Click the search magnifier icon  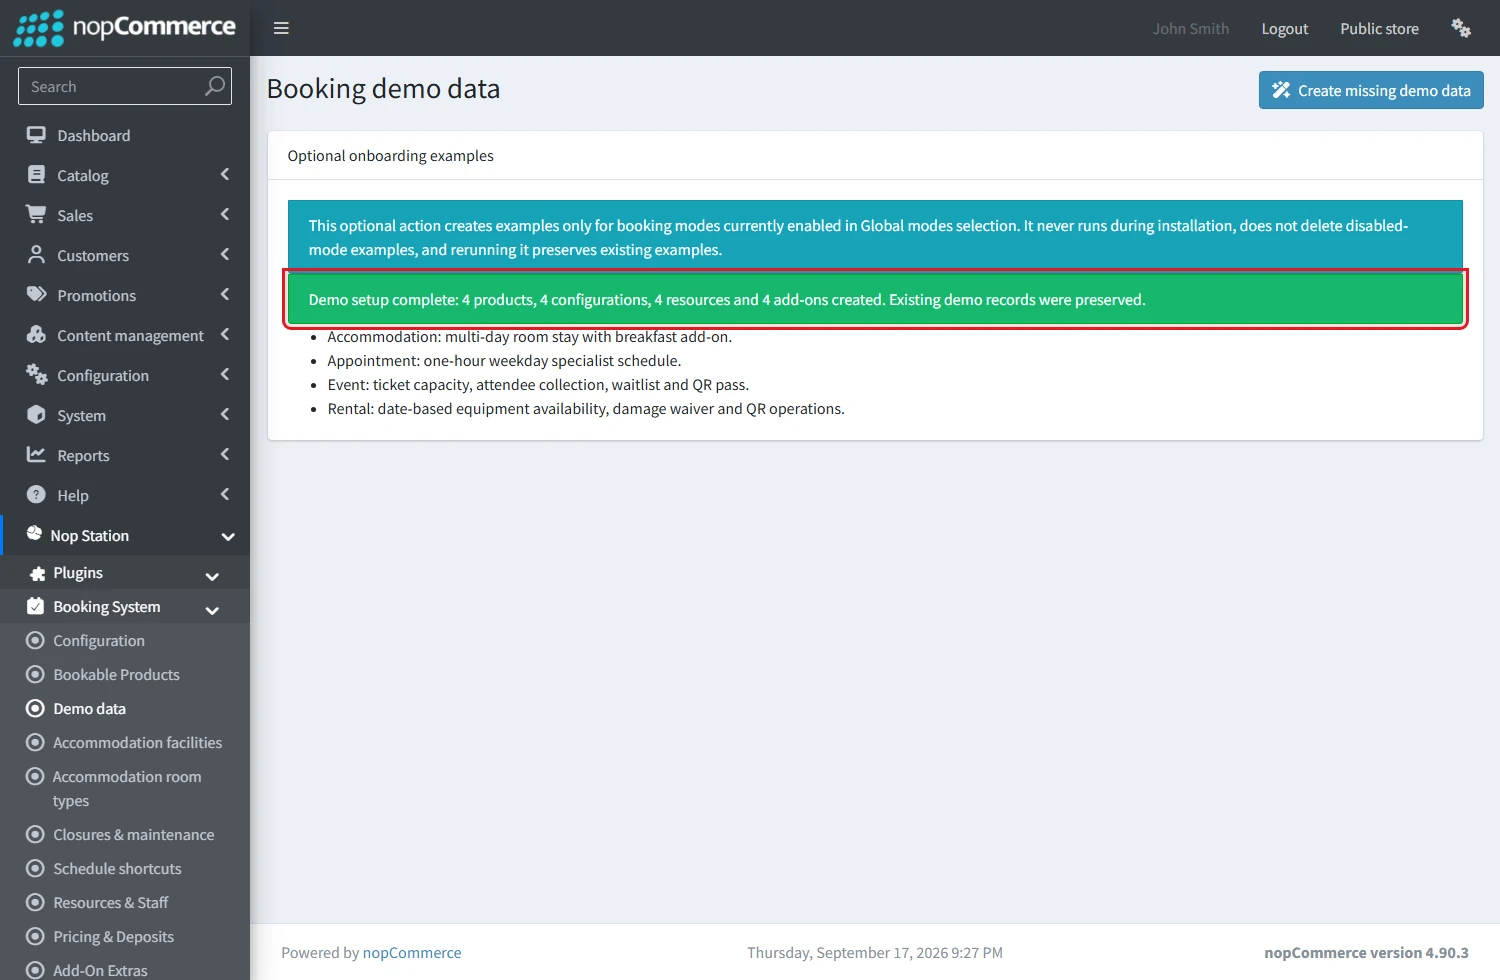tap(214, 86)
